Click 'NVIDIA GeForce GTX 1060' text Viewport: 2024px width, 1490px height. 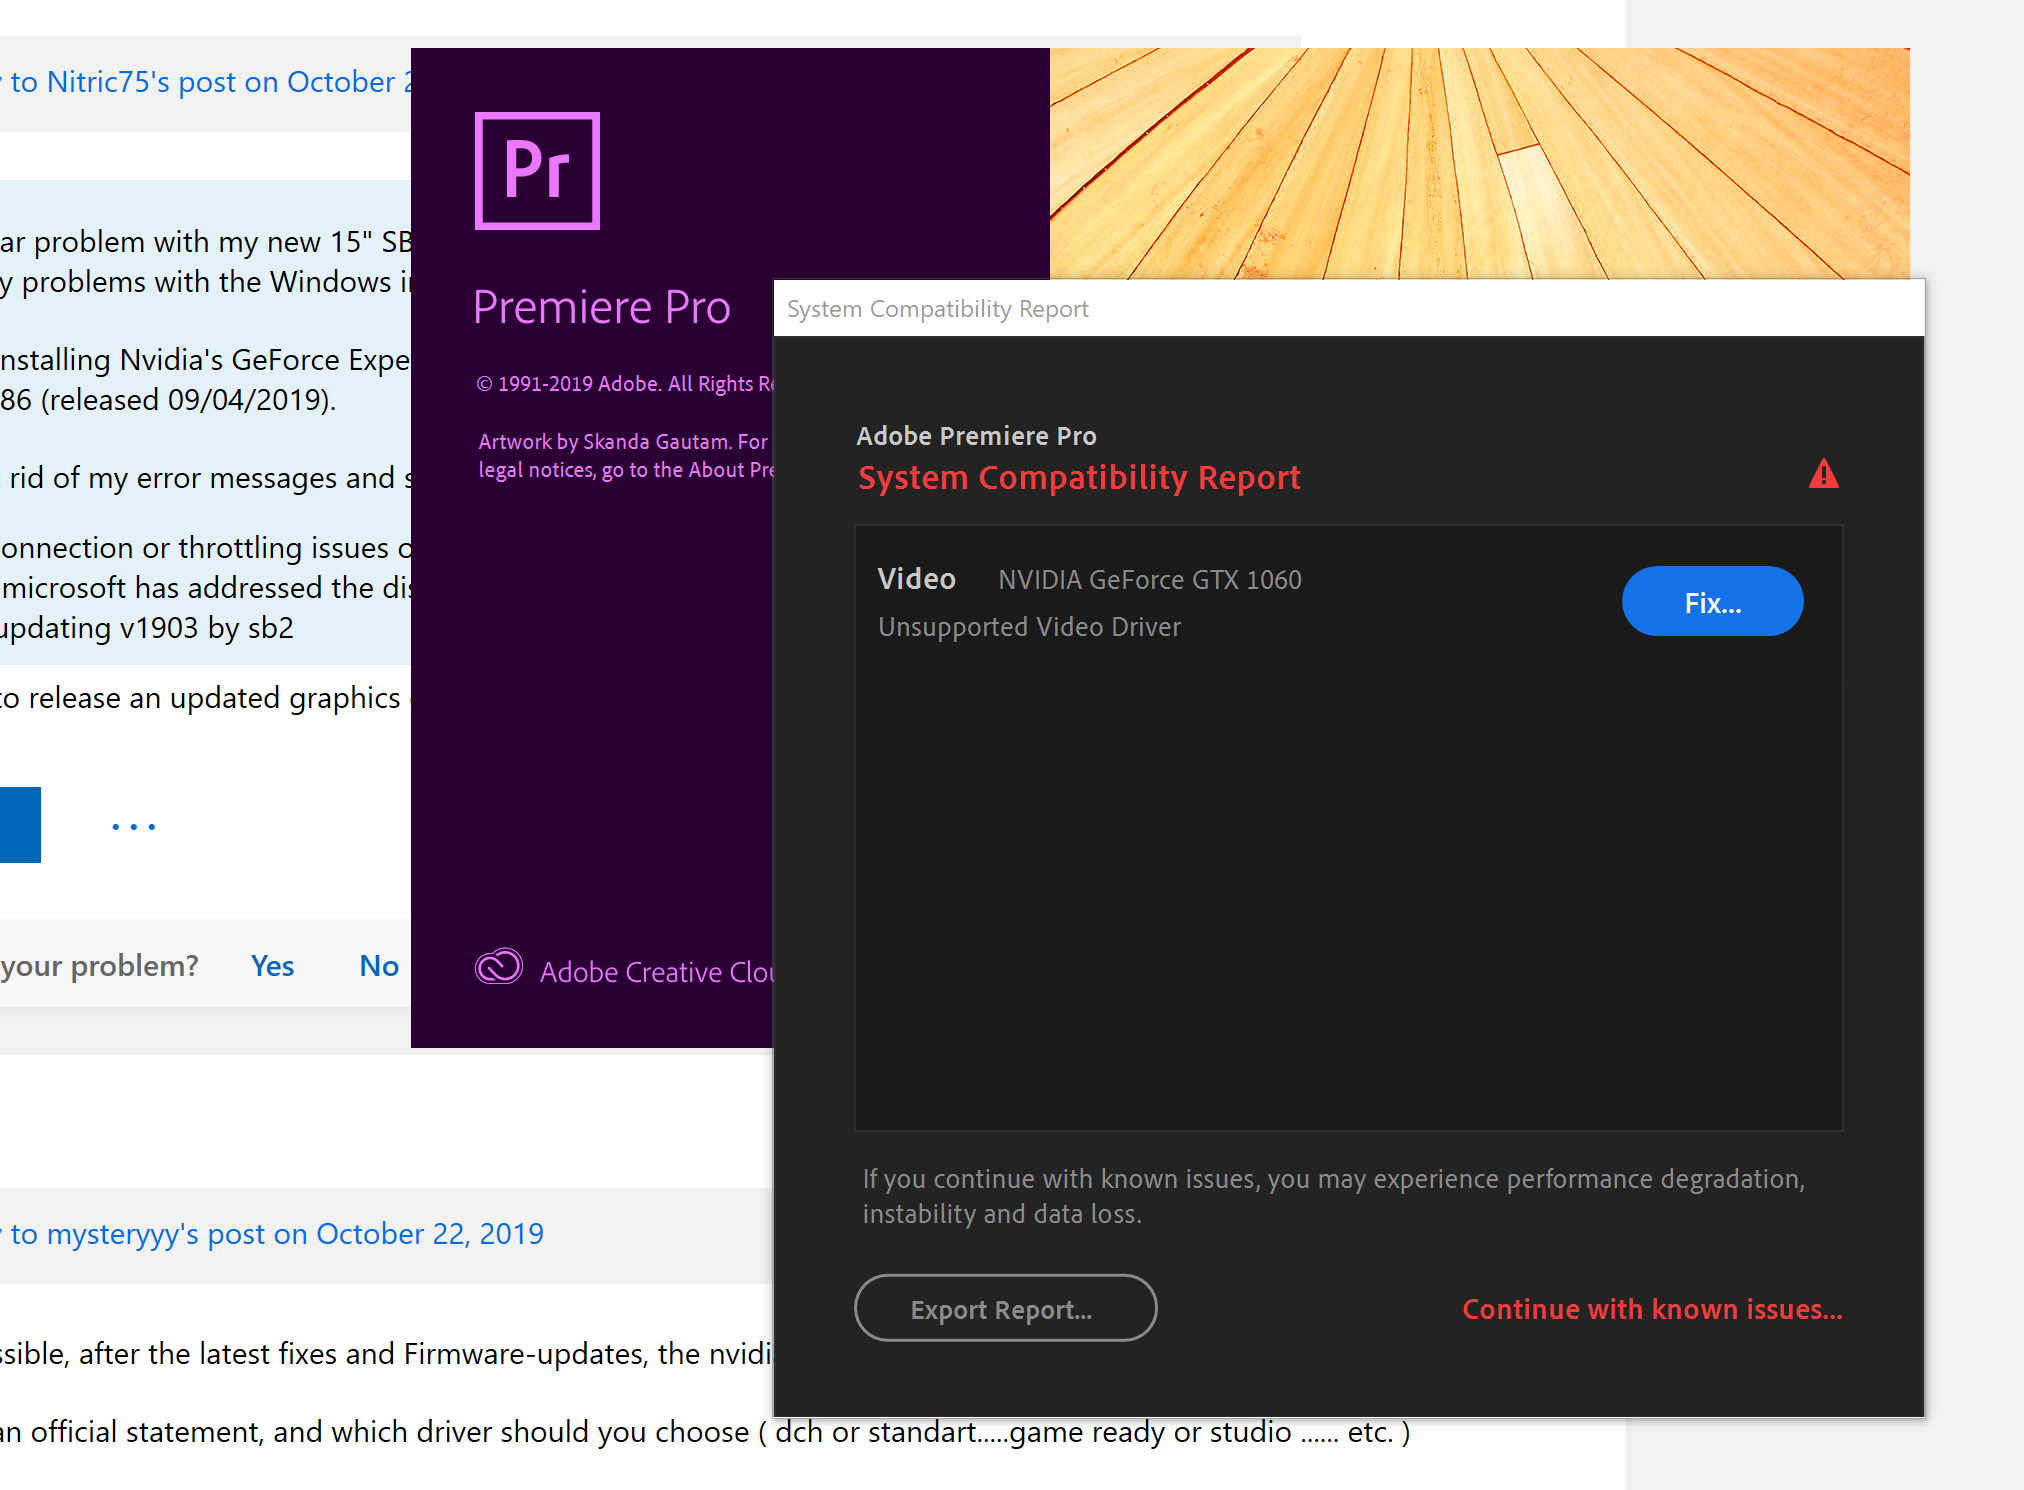click(x=1150, y=580)
